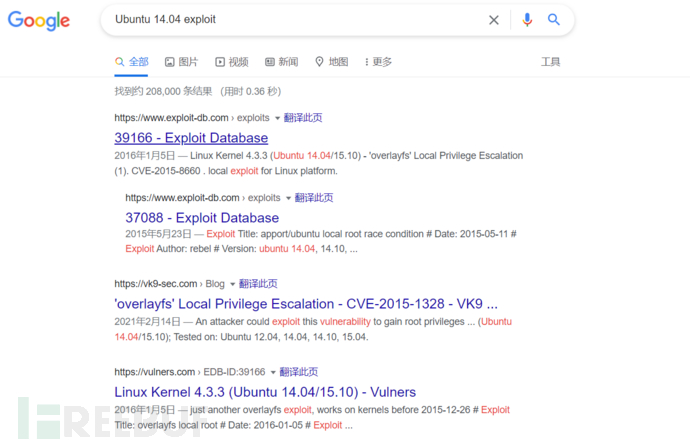Click the Google logo
Image resolution: width=690 pixels, height=446 pixels.
[39, 20]
